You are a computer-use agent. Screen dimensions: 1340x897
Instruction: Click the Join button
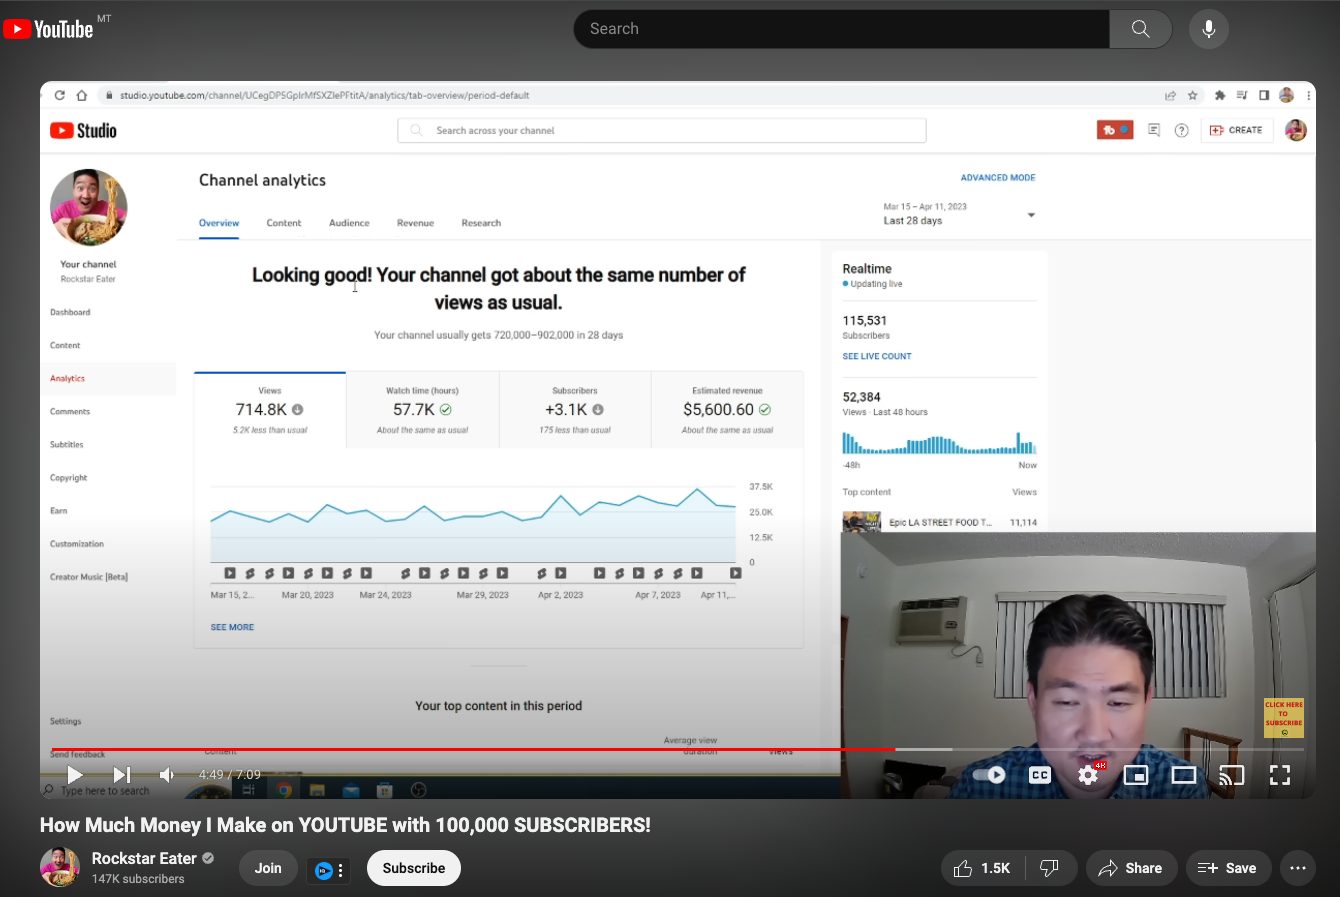268,868
